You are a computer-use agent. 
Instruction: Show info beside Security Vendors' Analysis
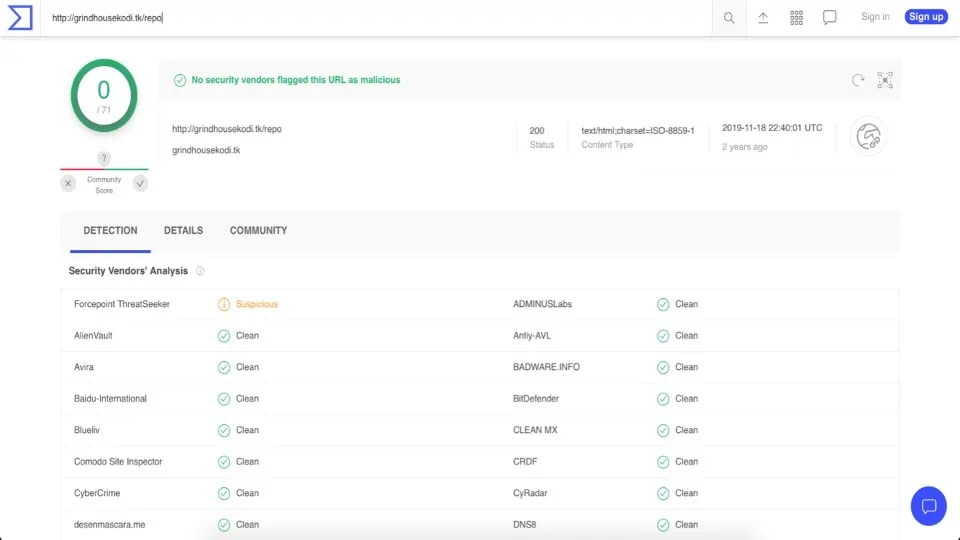coord(200,271)
